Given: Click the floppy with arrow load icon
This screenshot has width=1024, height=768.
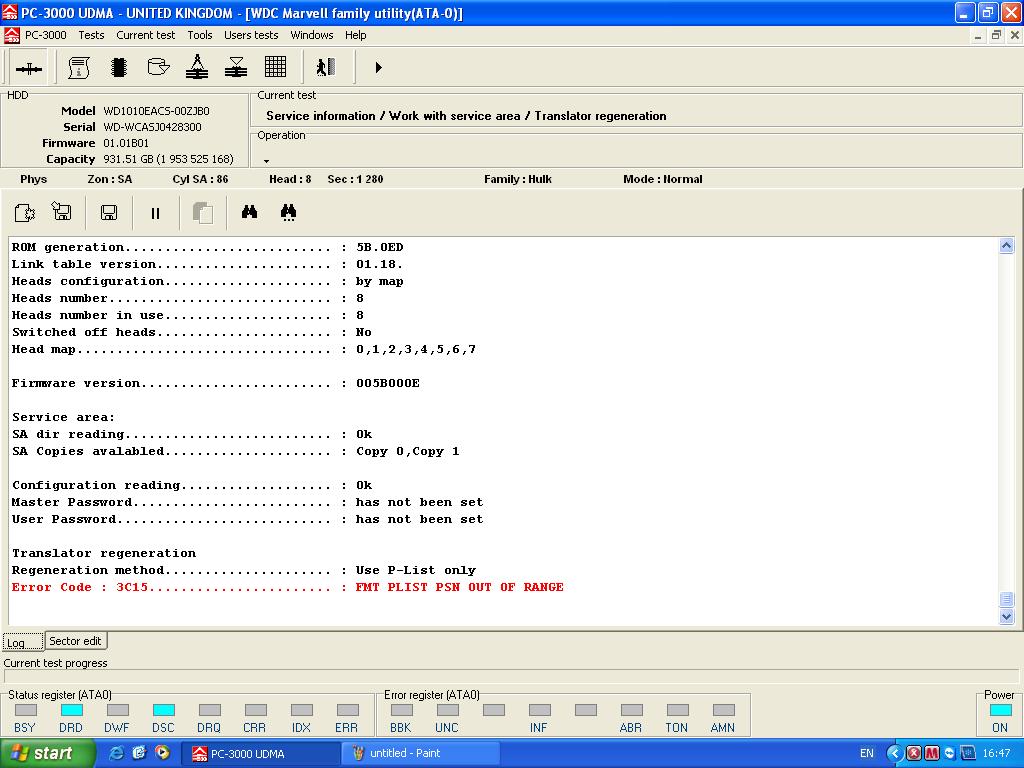Looking at the screenshot, I should click(x=62, y=212).
